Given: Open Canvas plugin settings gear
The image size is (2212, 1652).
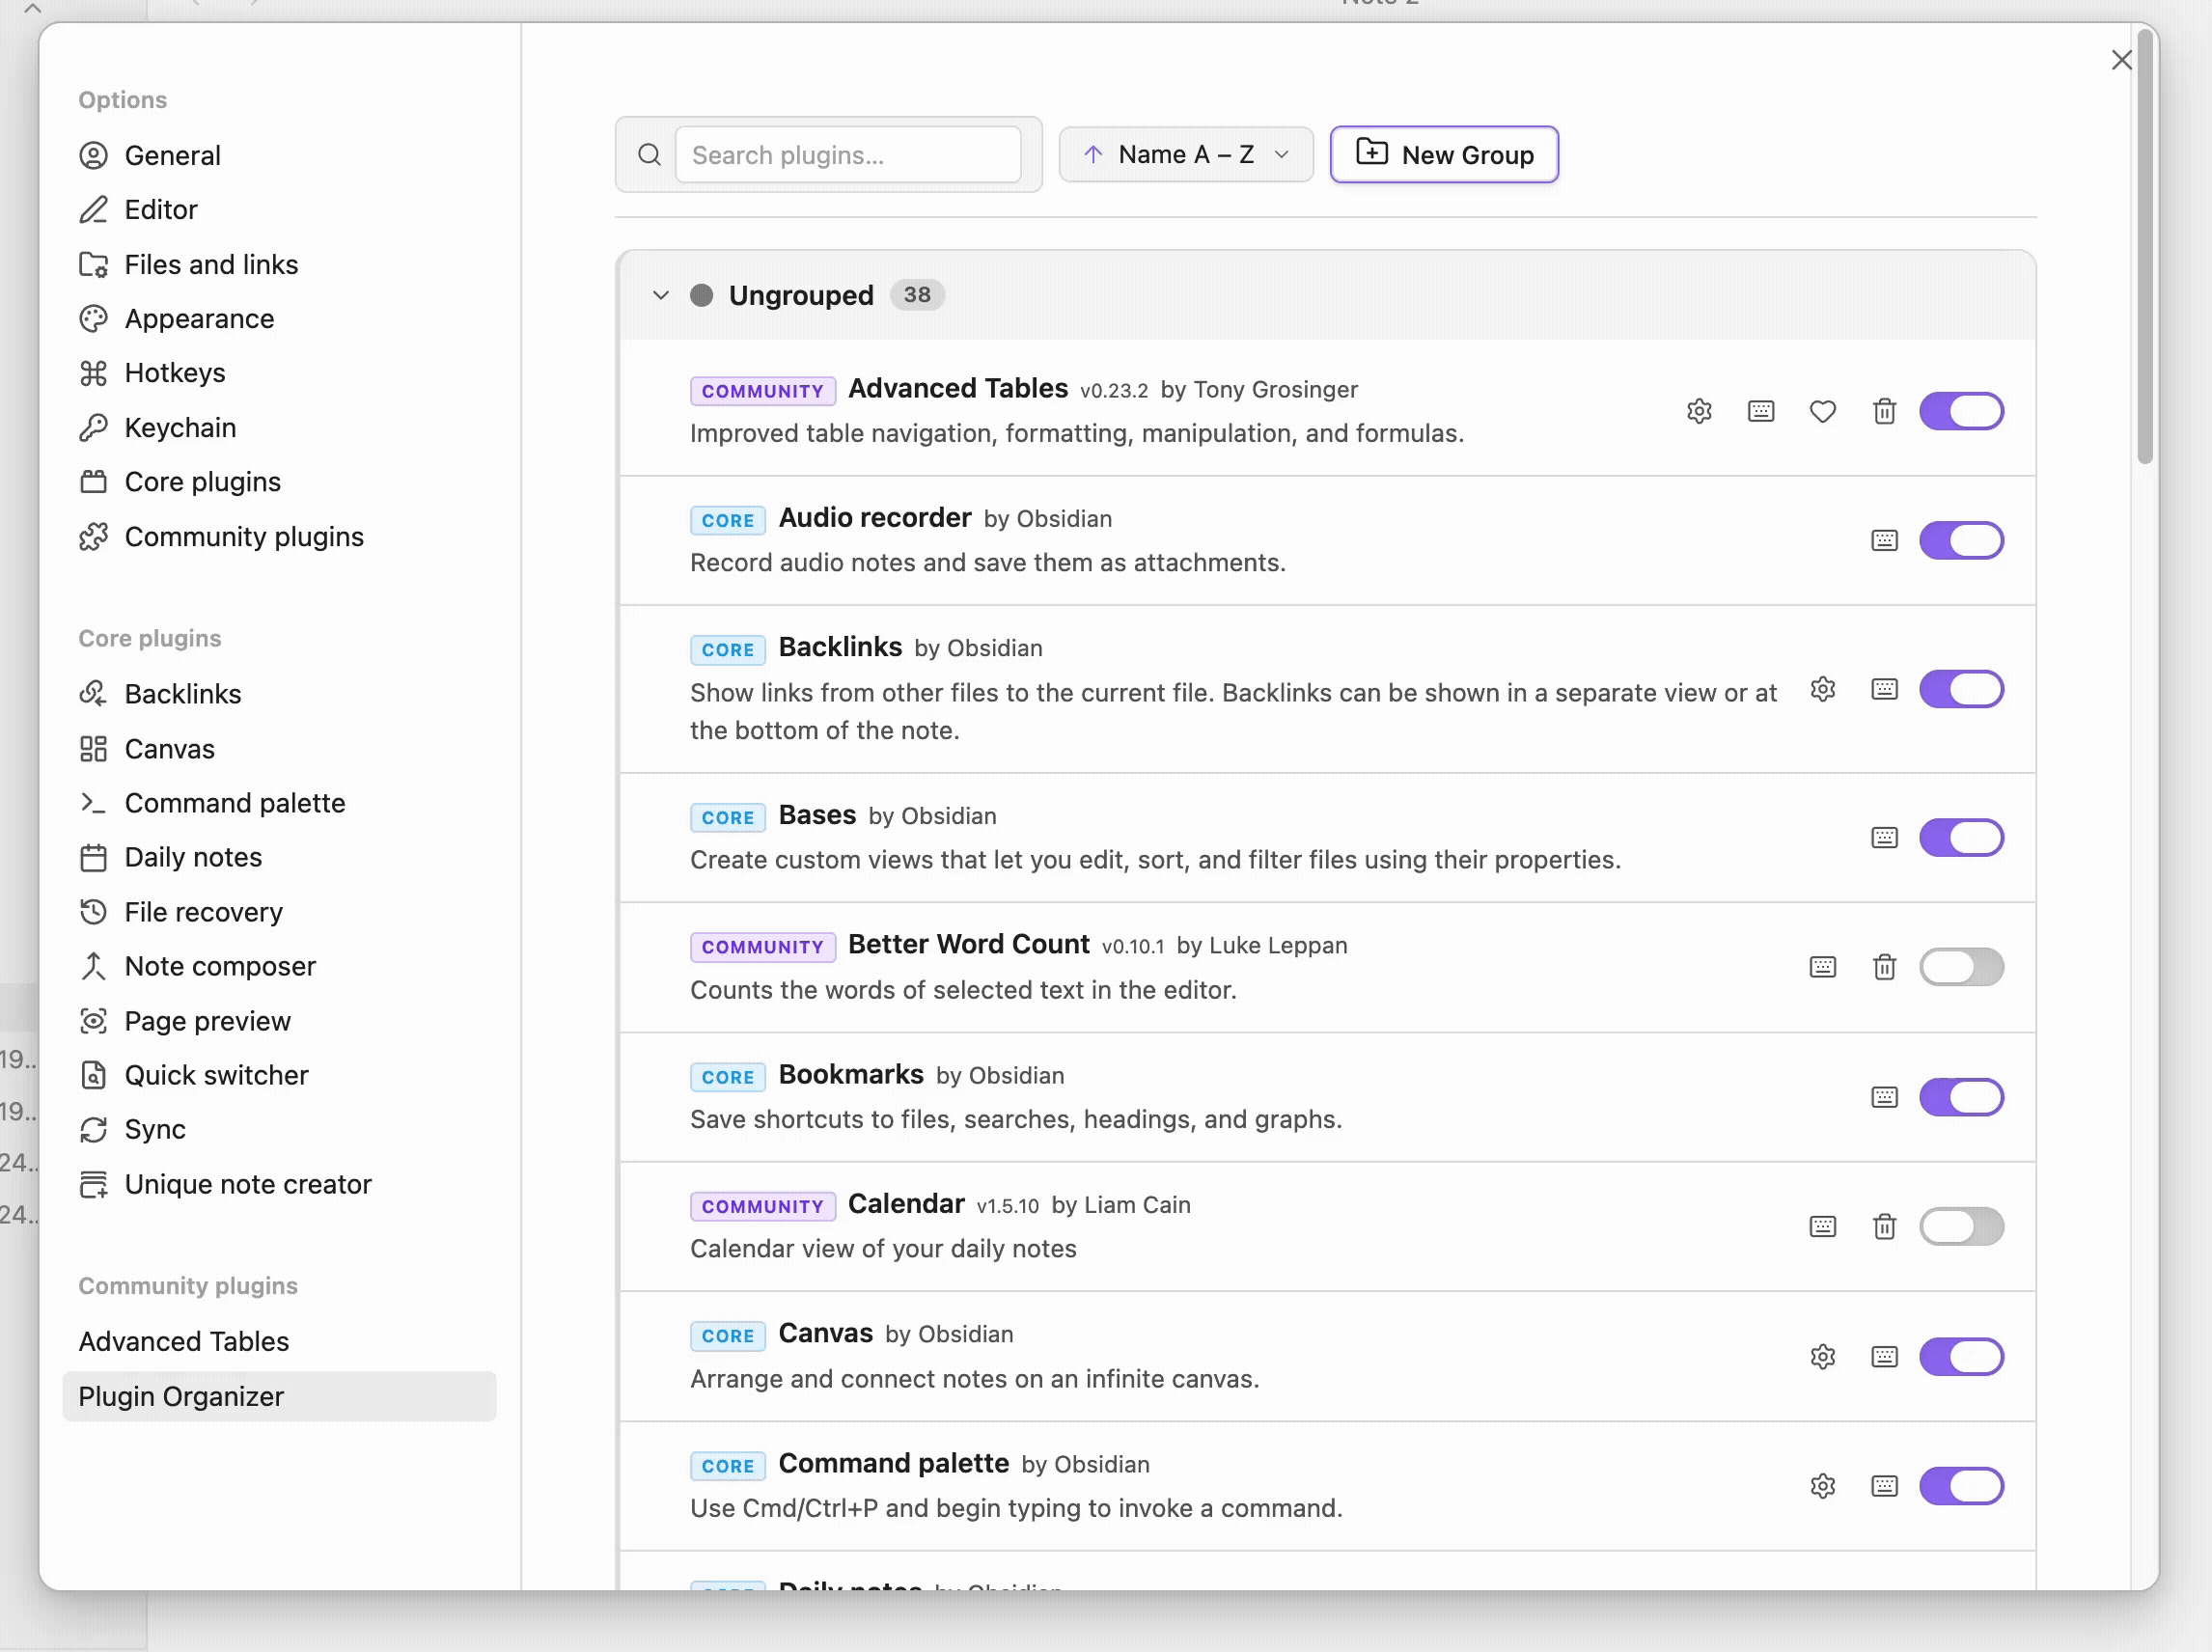Looking at the screenshot, I should (x=1823, y=1357).
